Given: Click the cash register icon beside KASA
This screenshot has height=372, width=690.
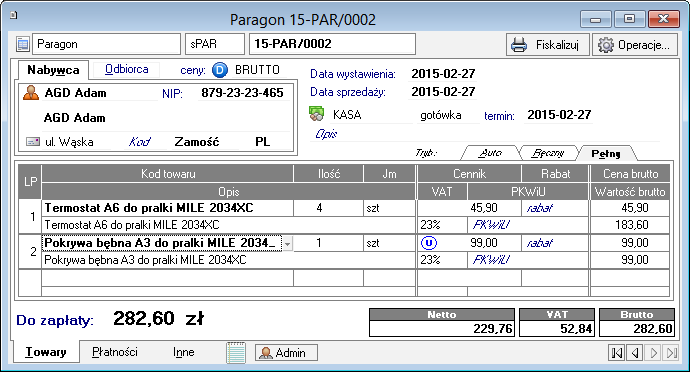Looking at the screenshot, I should (316, 114).
